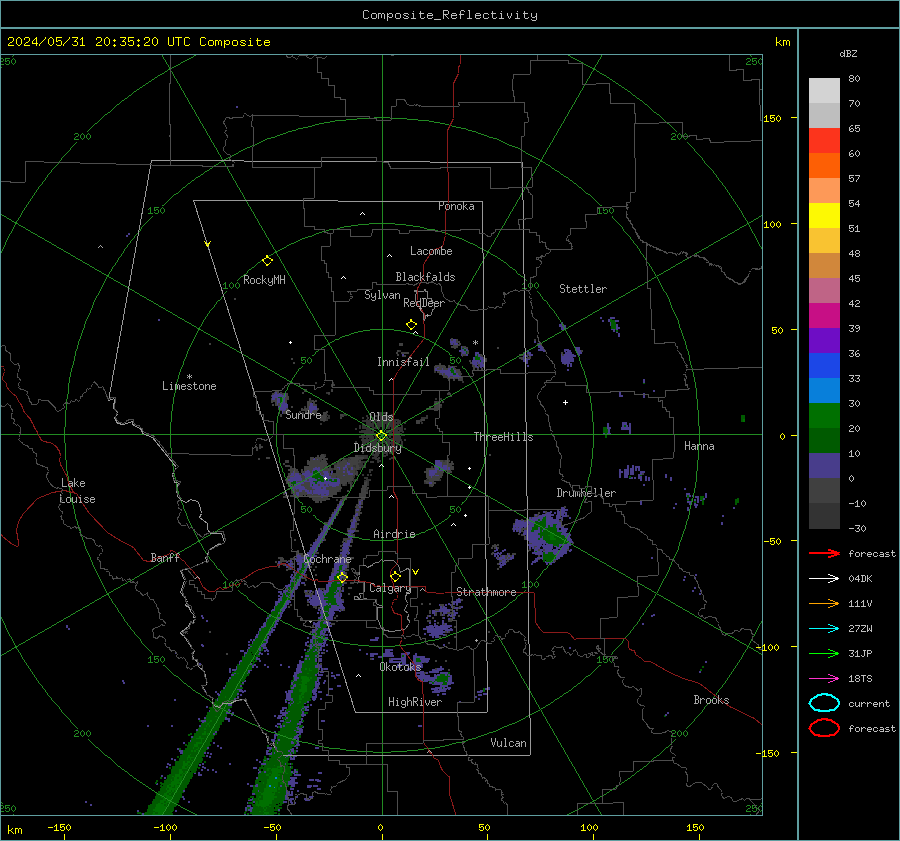
Task: Click the Calgary city label
Action: tap(390, 588)
